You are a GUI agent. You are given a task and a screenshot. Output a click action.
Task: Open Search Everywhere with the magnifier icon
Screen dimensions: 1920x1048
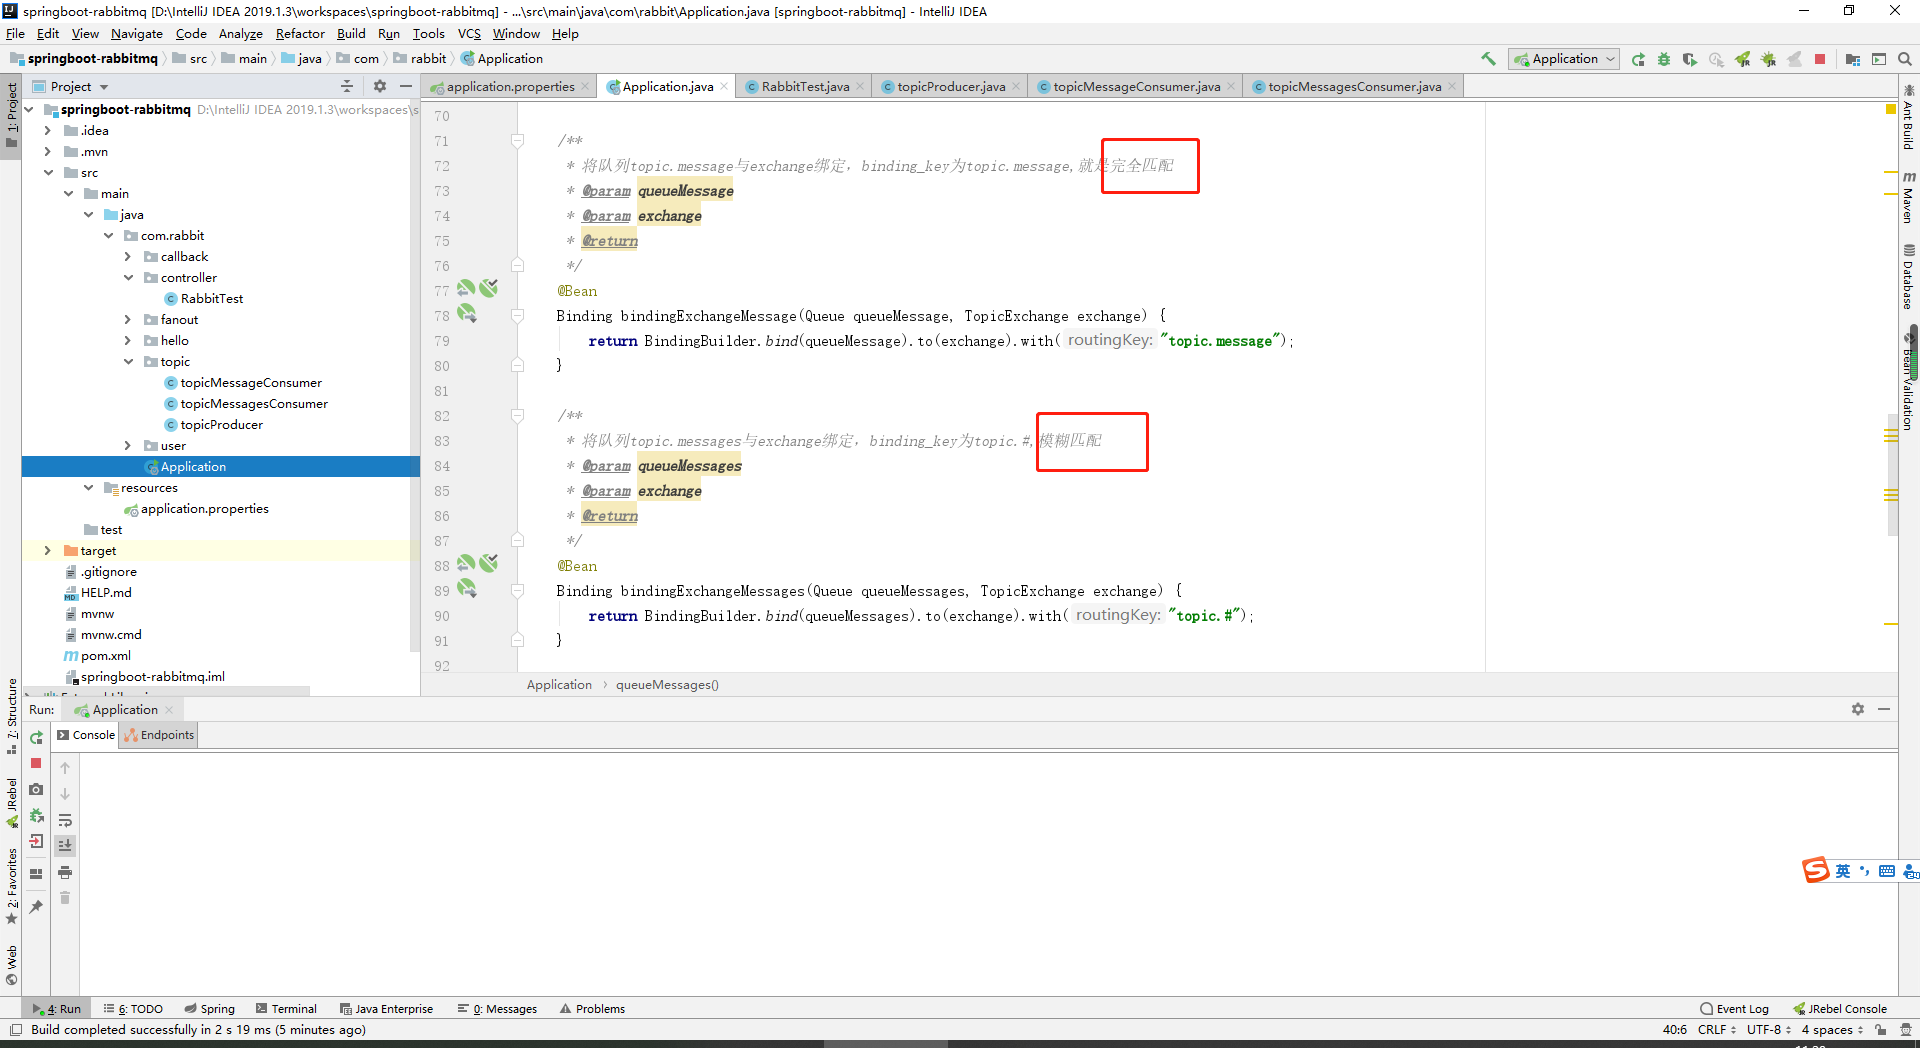point(1904,59)
